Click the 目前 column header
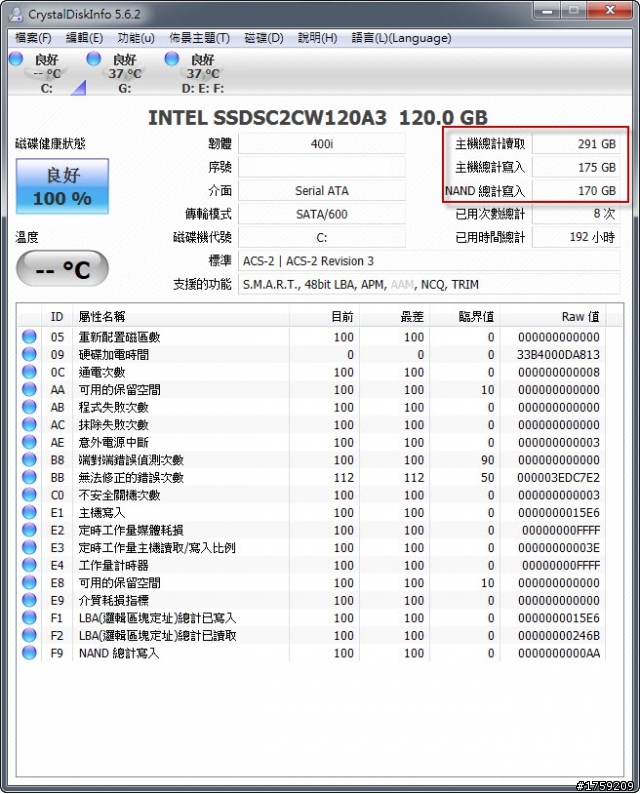The height and width of the screenshot is (794, 640). pyautogui.click(x=324, y=317)
